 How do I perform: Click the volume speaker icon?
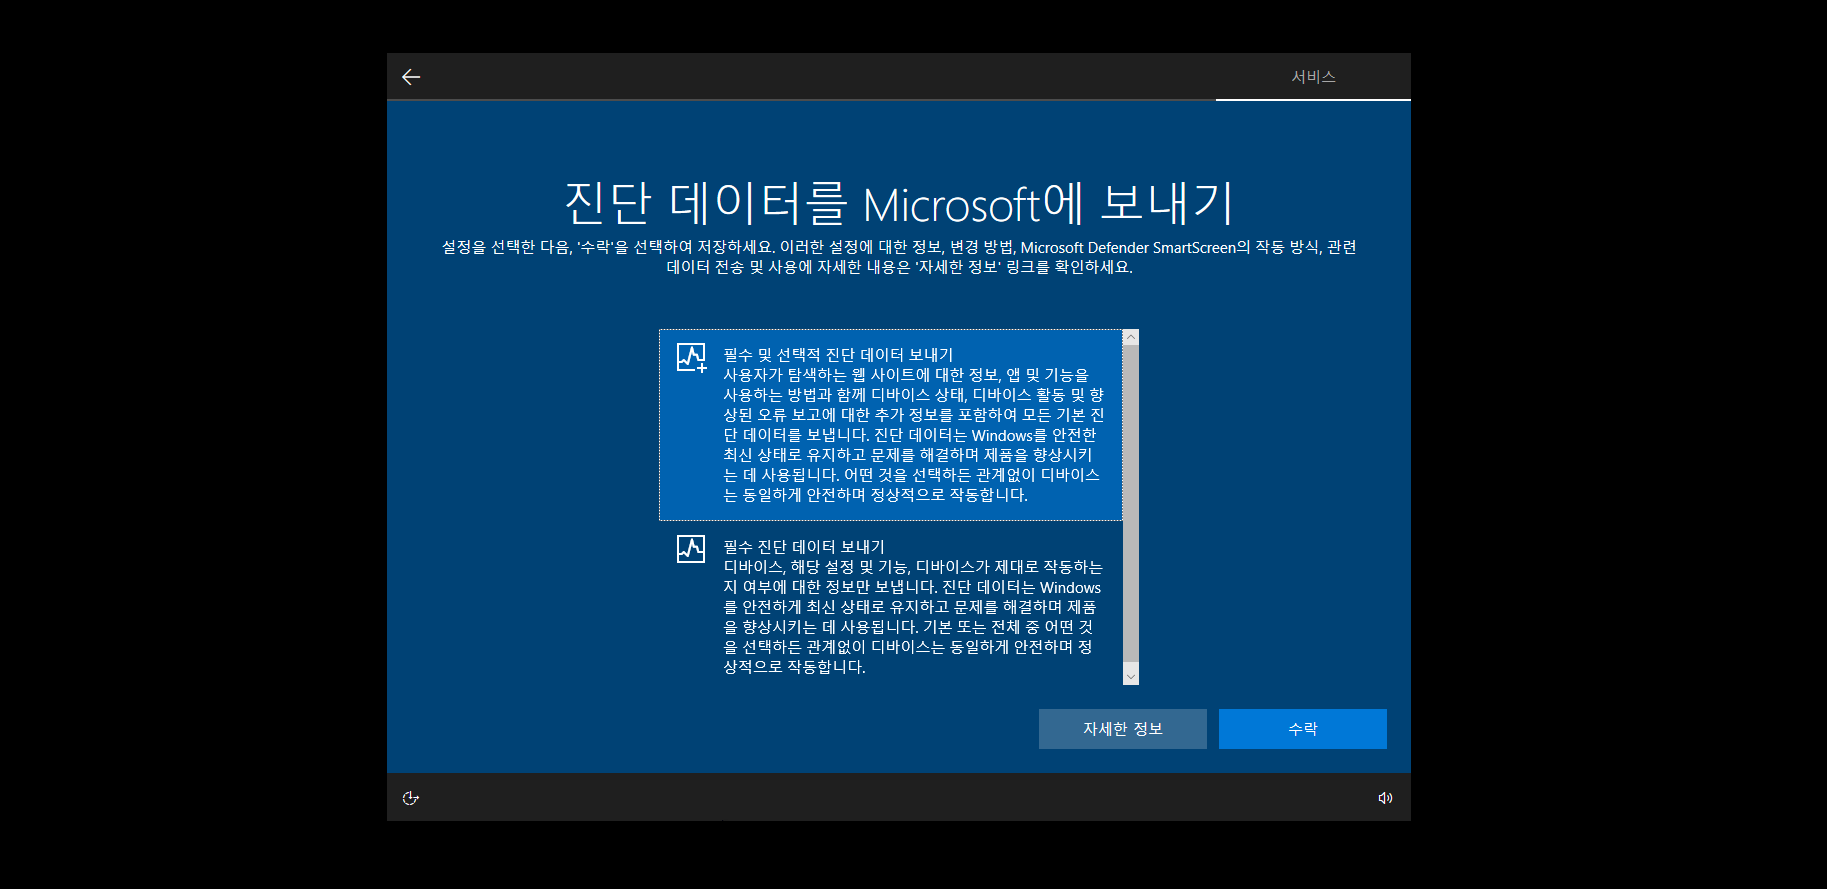(x=1385, y=798)
